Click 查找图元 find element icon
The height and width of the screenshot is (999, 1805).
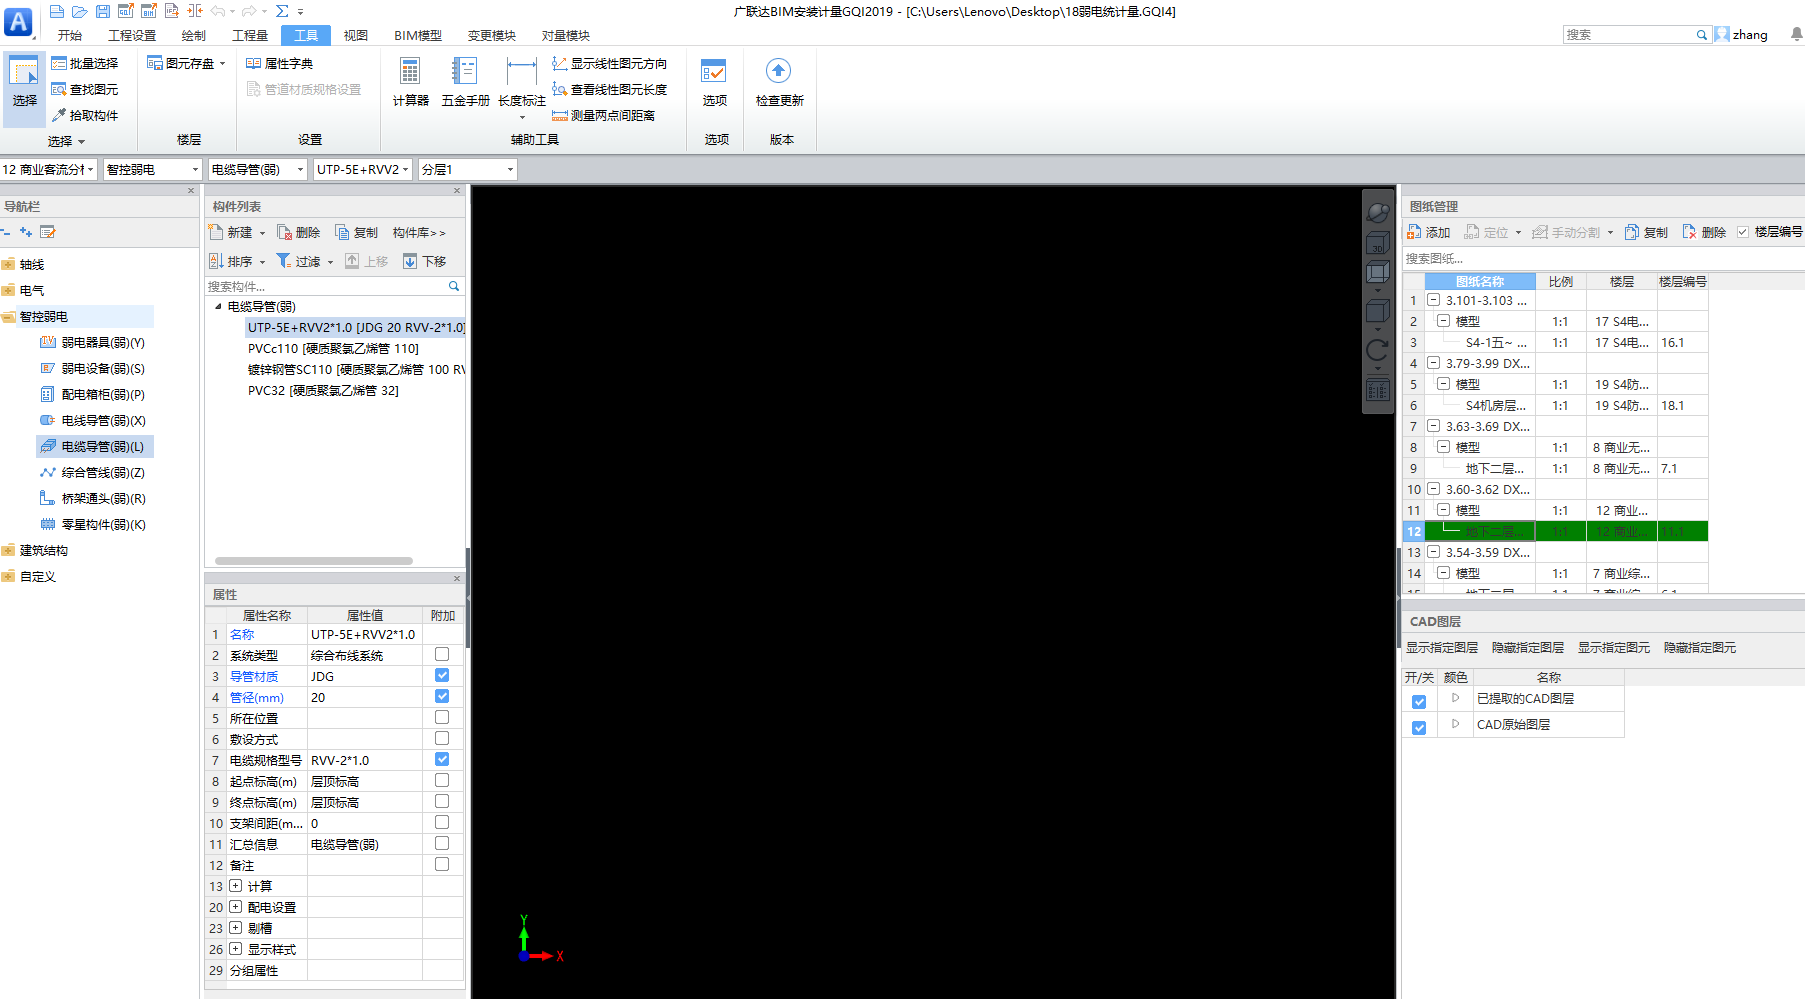59,89
